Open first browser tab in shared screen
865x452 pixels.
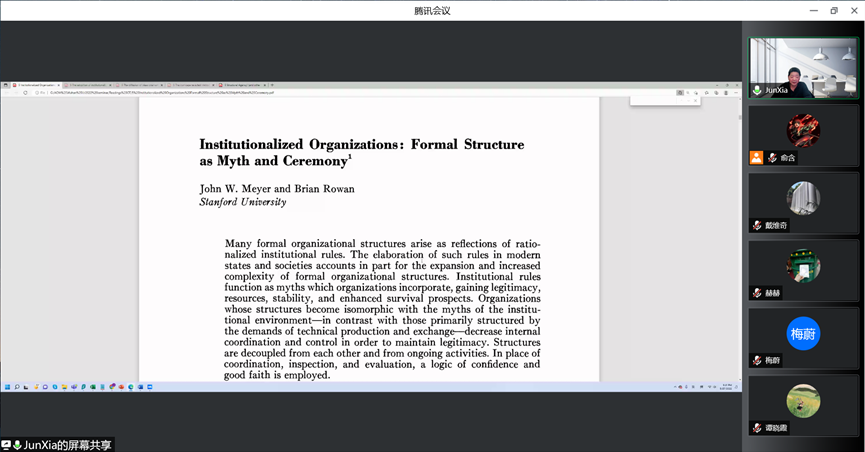(36, 85)
